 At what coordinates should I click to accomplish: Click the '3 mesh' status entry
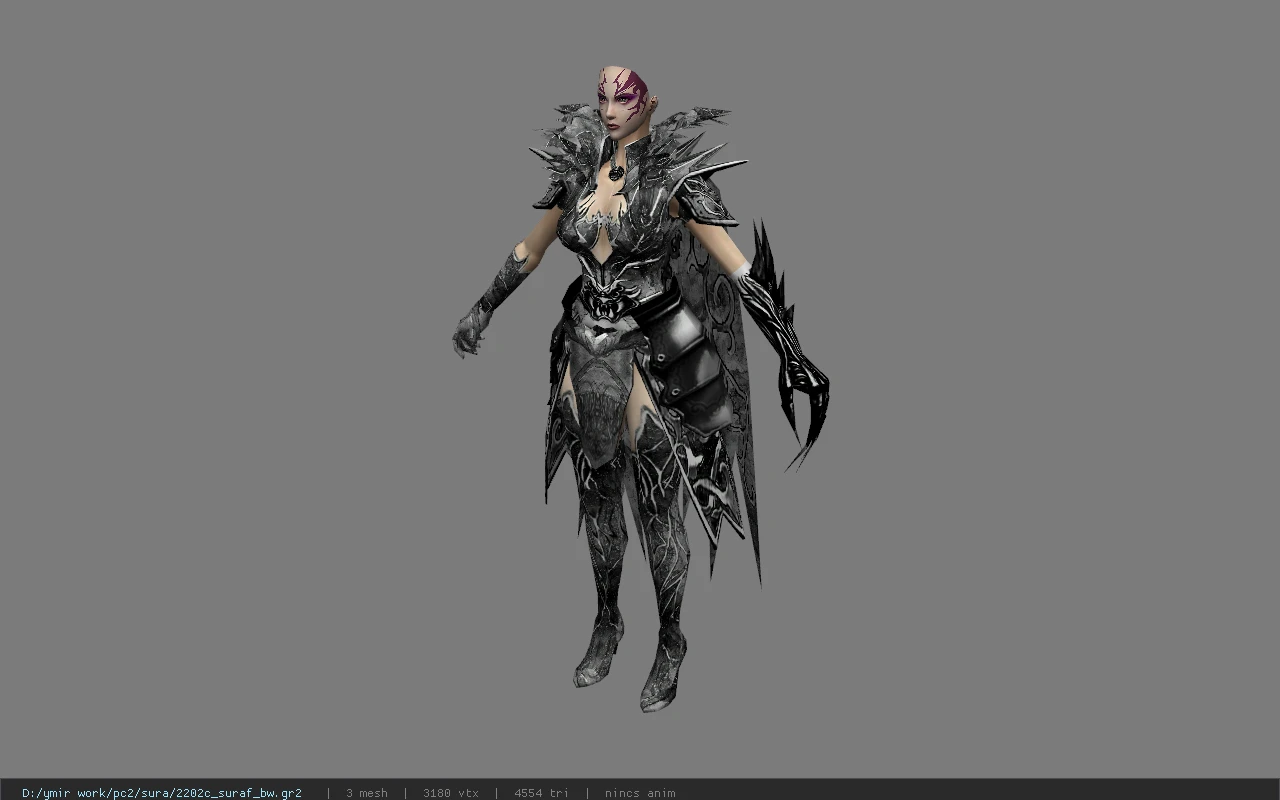[367, 793]
